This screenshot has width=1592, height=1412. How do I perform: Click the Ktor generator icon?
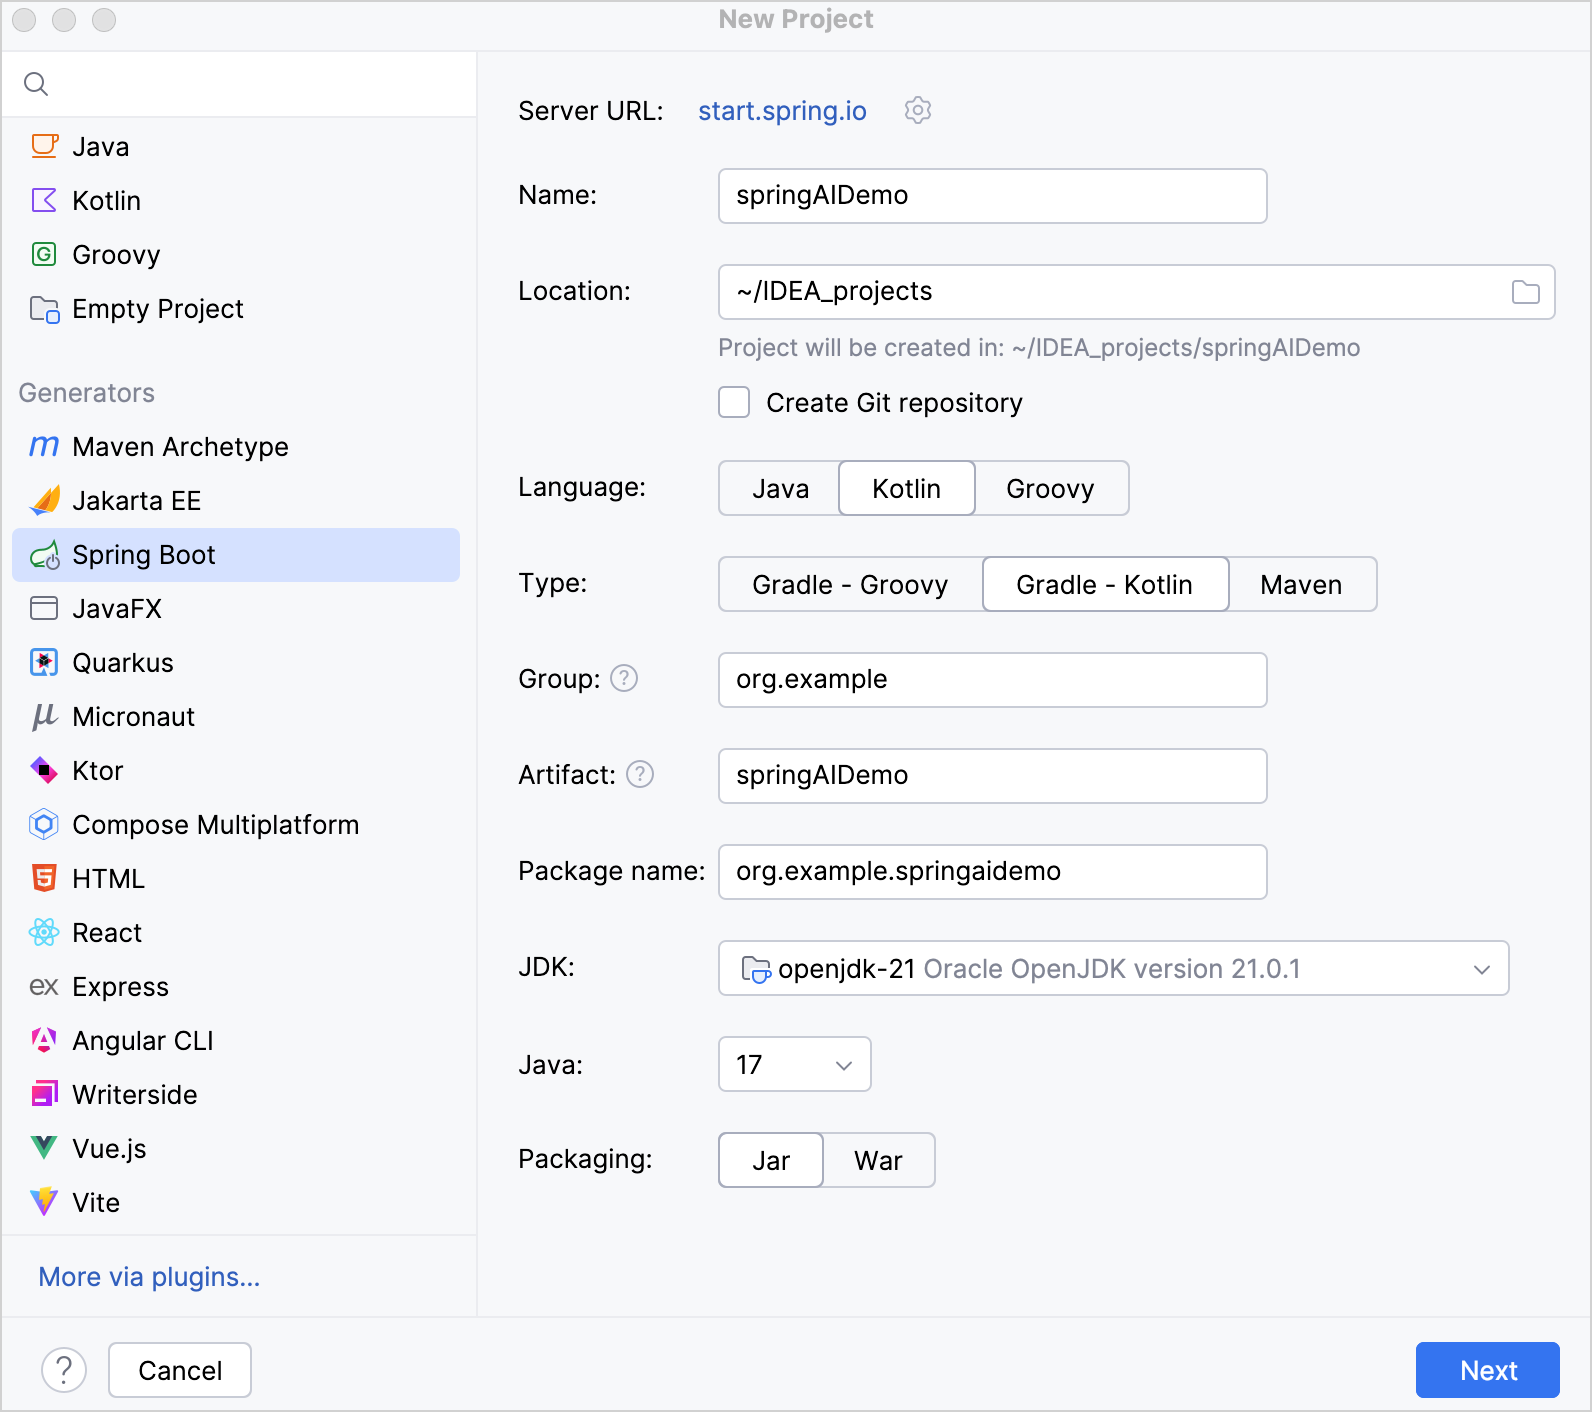pos(44,771)
